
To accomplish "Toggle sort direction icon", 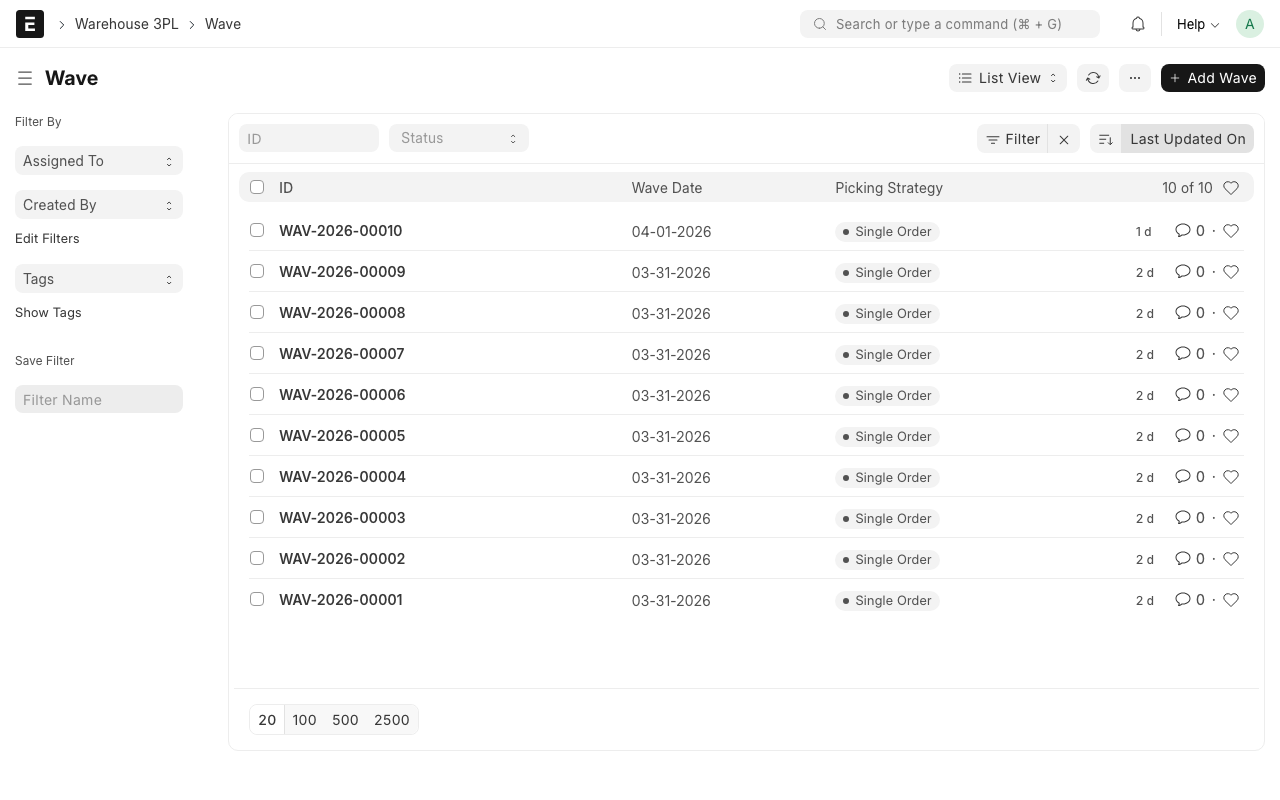I will coord(1105,139).
